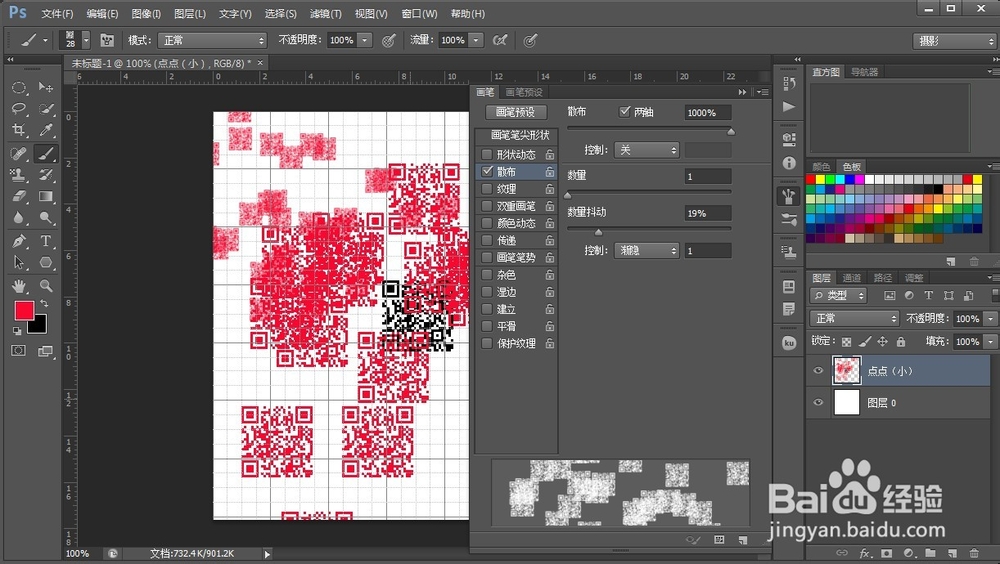Select the 画笔笔尖形状 option
Screen dimensions: 1000x564
pos(520,135)
